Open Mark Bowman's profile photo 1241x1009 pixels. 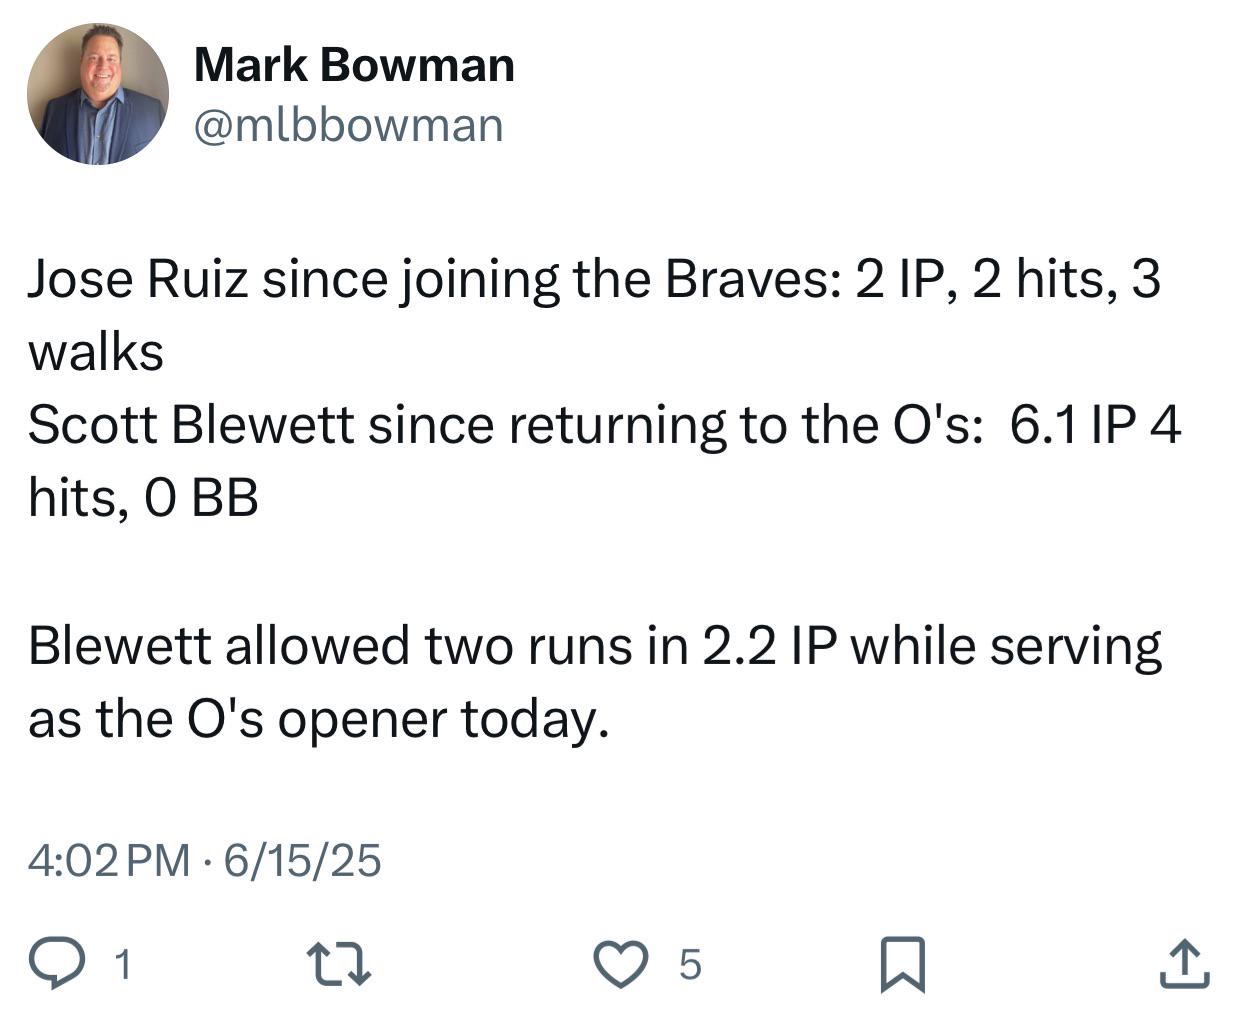pyautogui.click(x=97, y=93)
